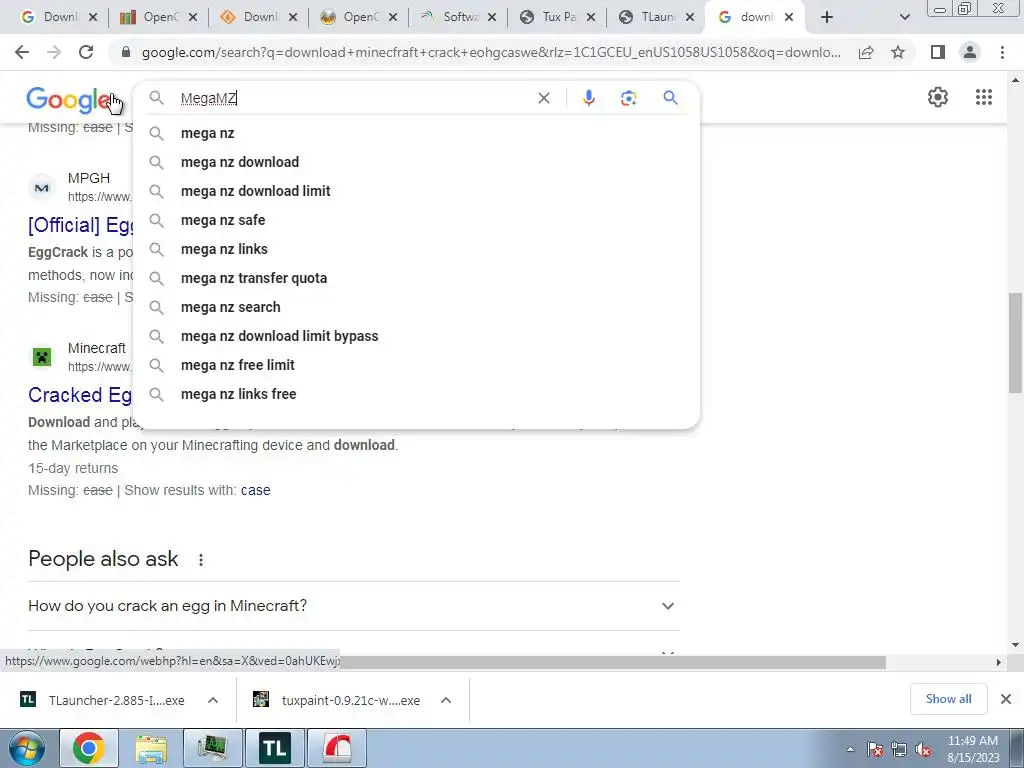Viewport: 1024px width, 768px height.
Task: Open the TL launcher taskbar icon
Action: click(x=274, y=748)
